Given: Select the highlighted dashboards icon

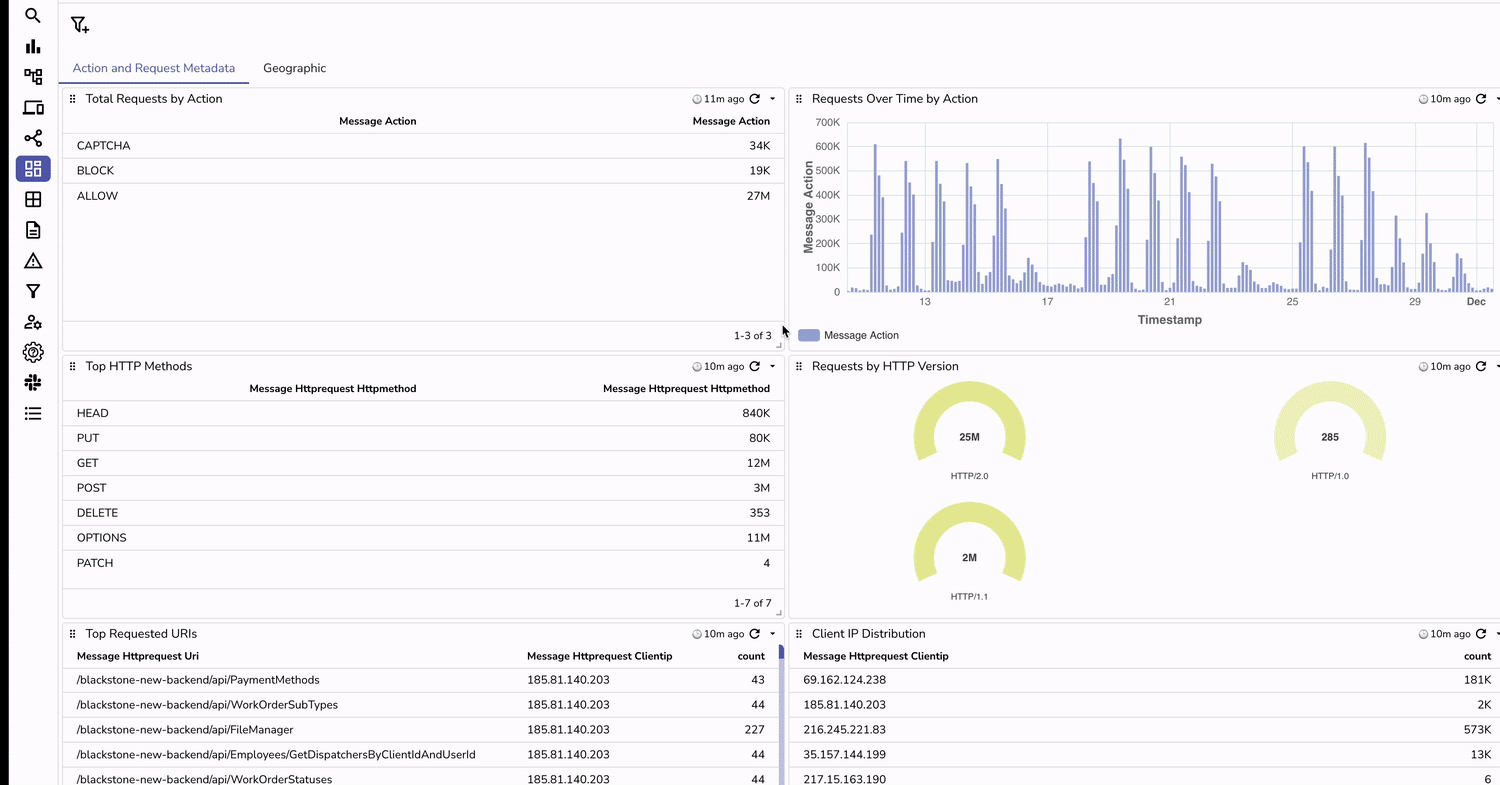Looking at the screenshot, I should pyautogui.click(x=33, y=169).
